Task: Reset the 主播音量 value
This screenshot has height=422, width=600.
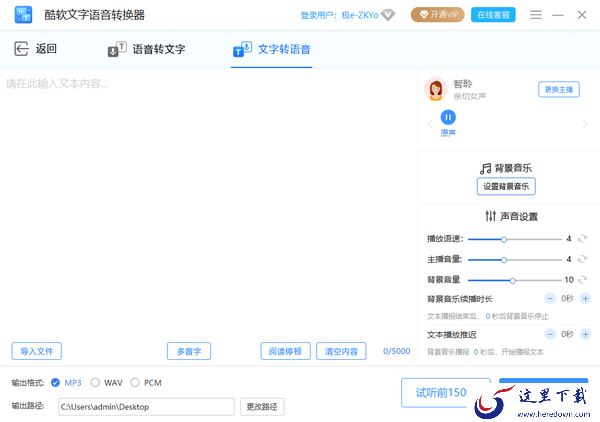Action: point(582,259)
